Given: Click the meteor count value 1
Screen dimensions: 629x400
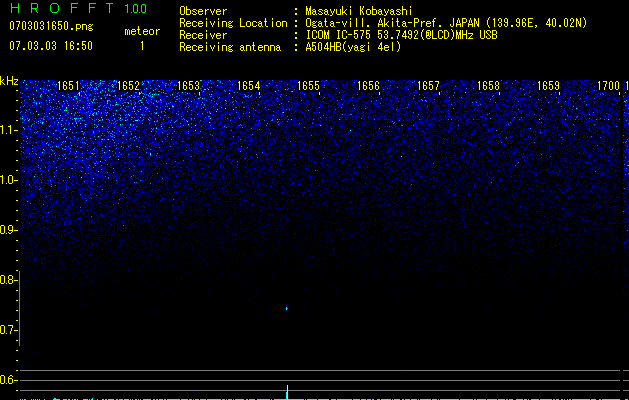Looking at the screenshot, I should pos(142,46).
